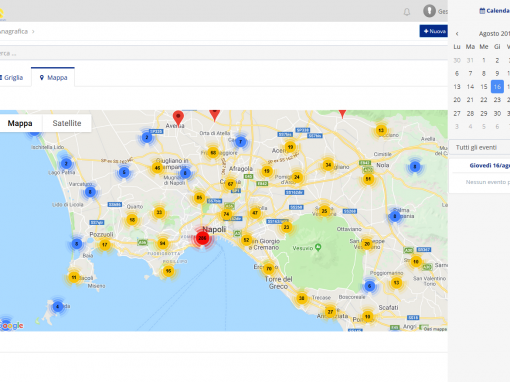Open the blue 7 cluster marker
Viewport: 510px width, 382px height.
(x=240, y=142)
